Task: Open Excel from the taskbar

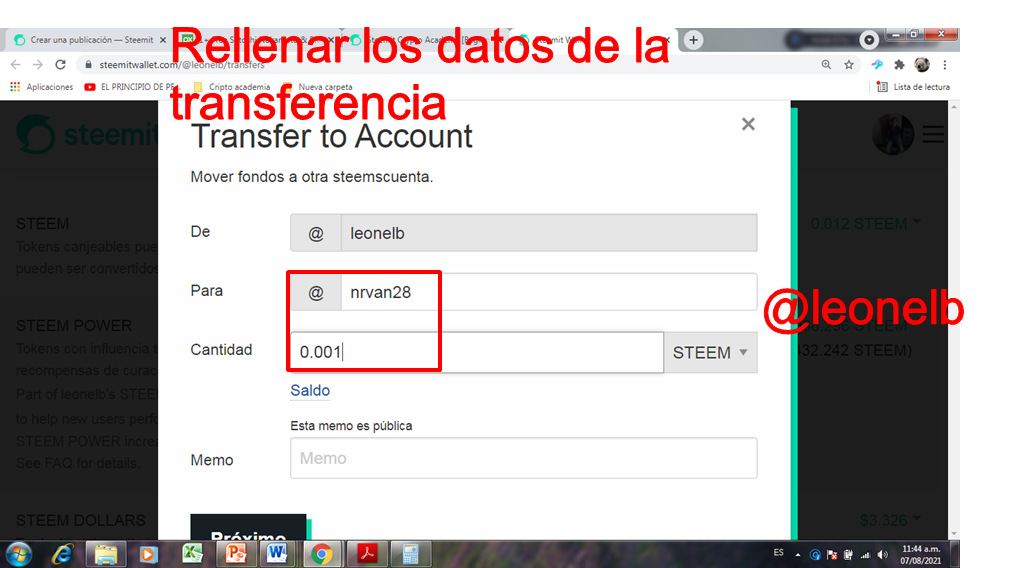Action: click(x=193, y=554)
